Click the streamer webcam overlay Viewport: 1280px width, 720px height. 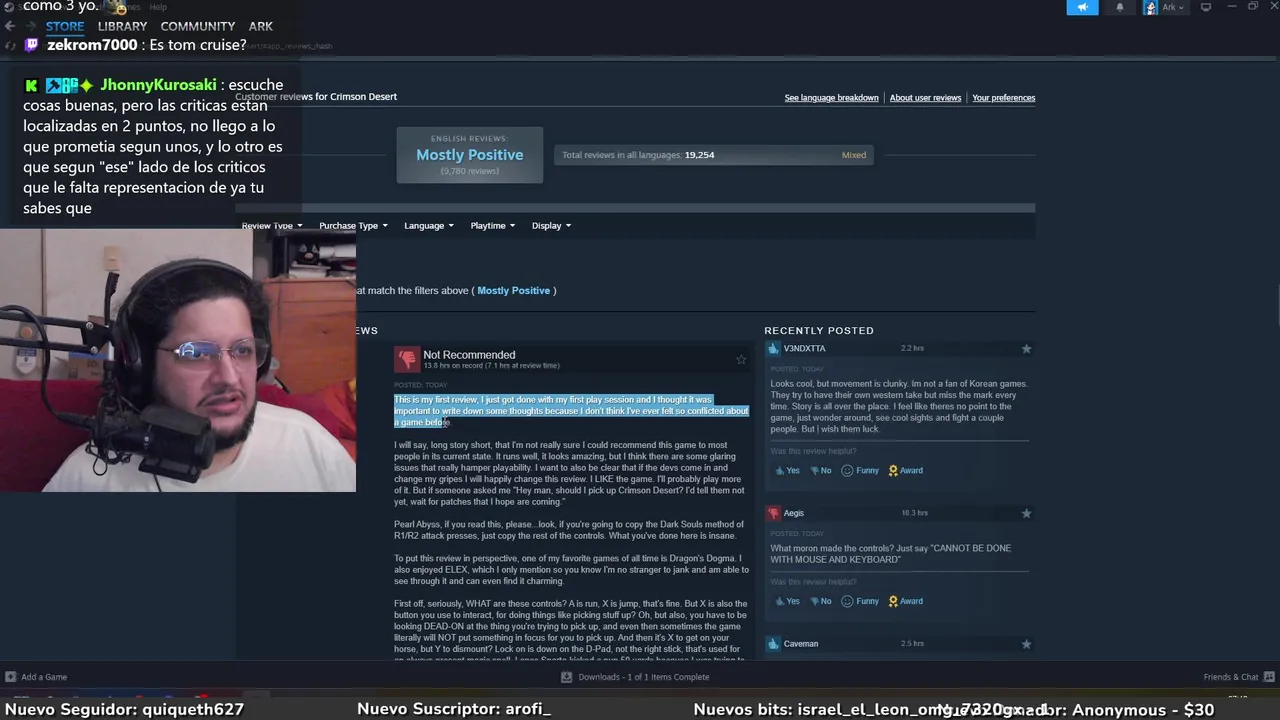click(x=178, y=360)
